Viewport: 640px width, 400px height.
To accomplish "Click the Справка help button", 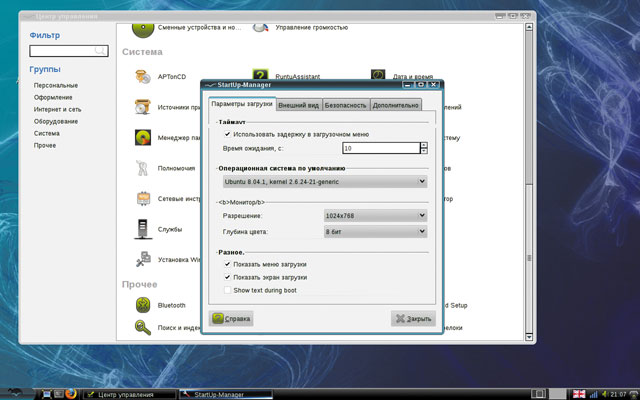I will tap(231, 318).
